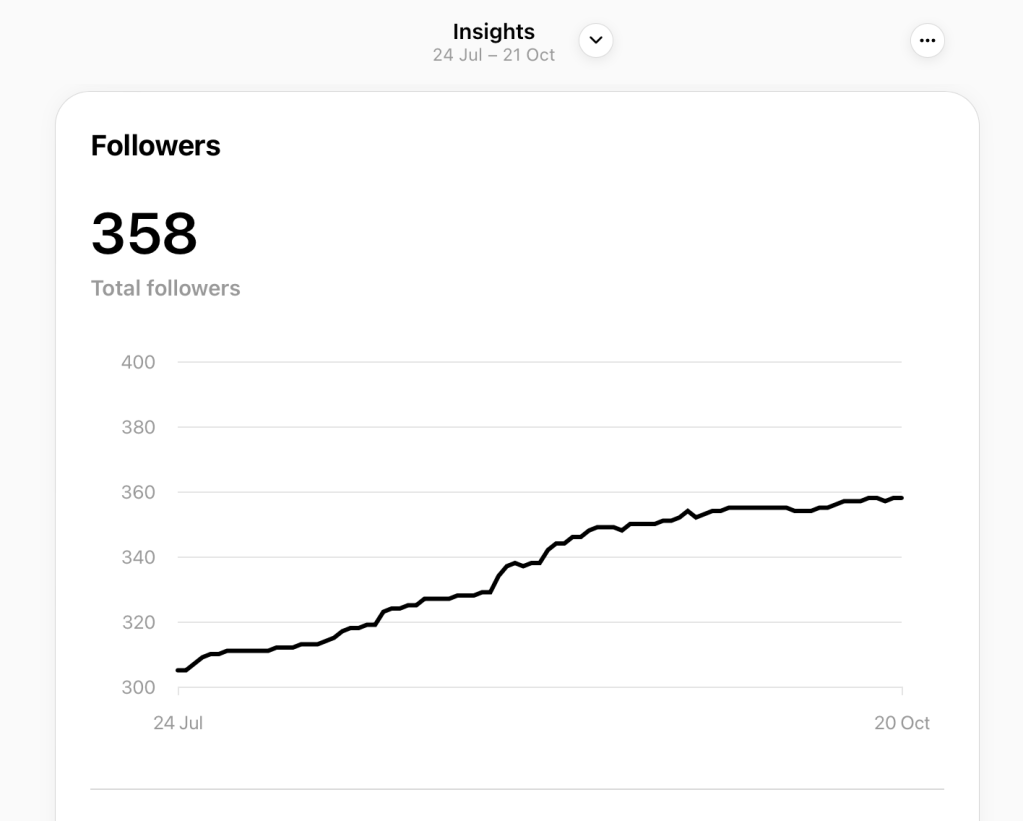Click the 400 y-axis label
The height and width of the screenshot is (821, 1023).
(138, 362)
